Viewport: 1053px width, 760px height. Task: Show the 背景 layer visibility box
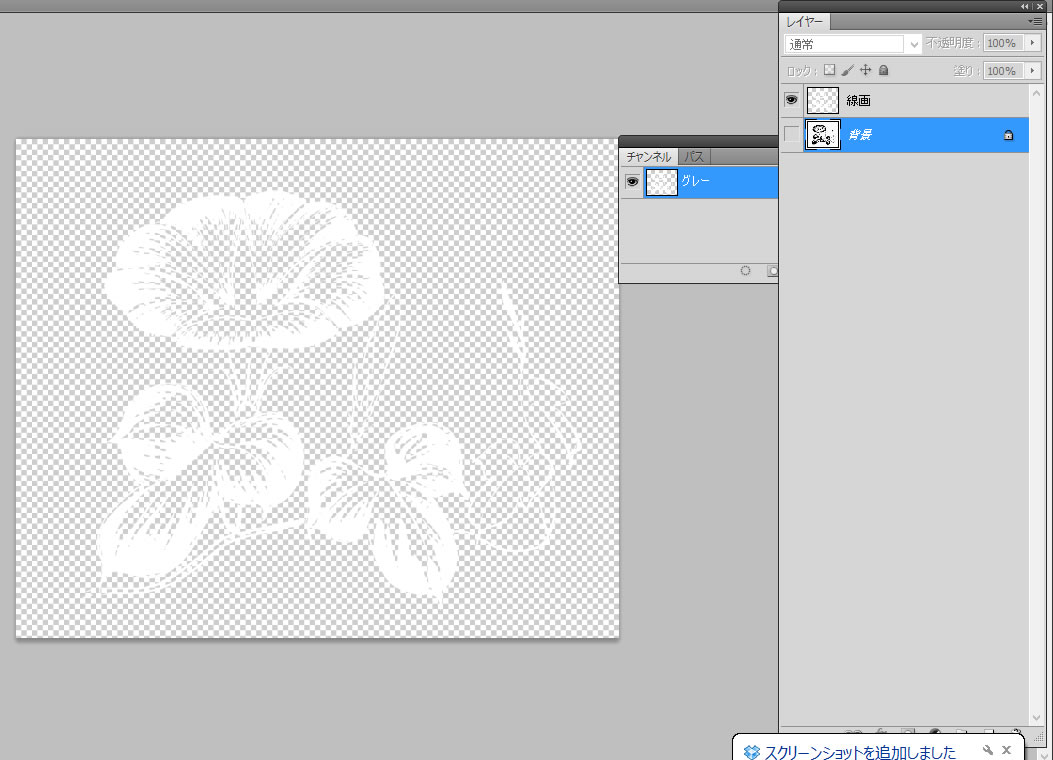pos(791,134)
